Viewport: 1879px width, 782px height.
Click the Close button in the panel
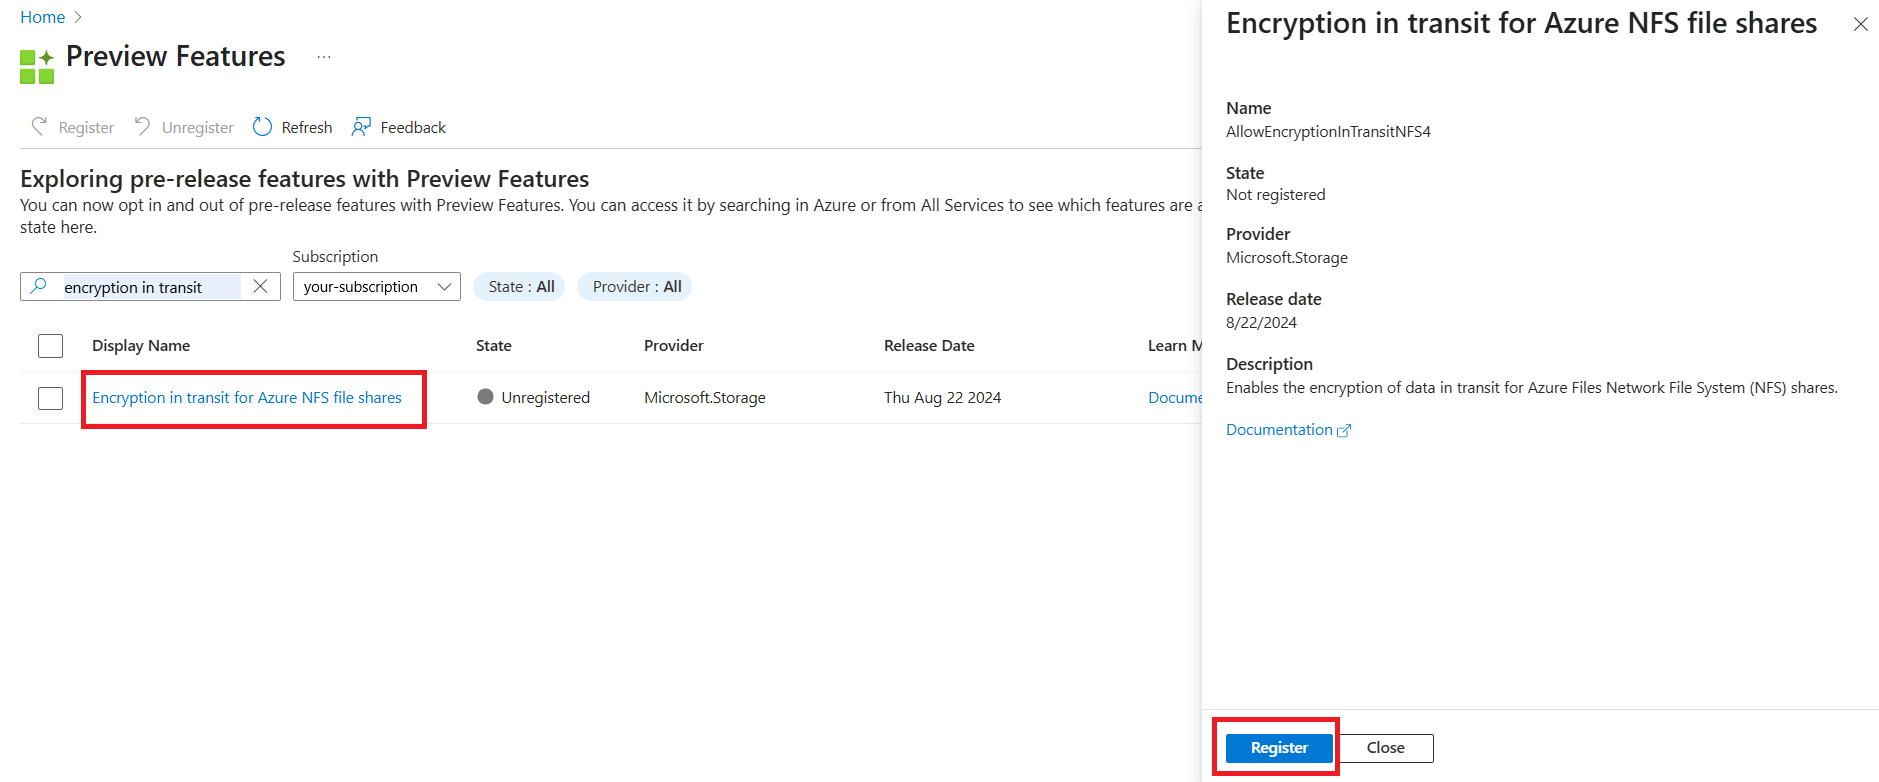point(1385,748)
